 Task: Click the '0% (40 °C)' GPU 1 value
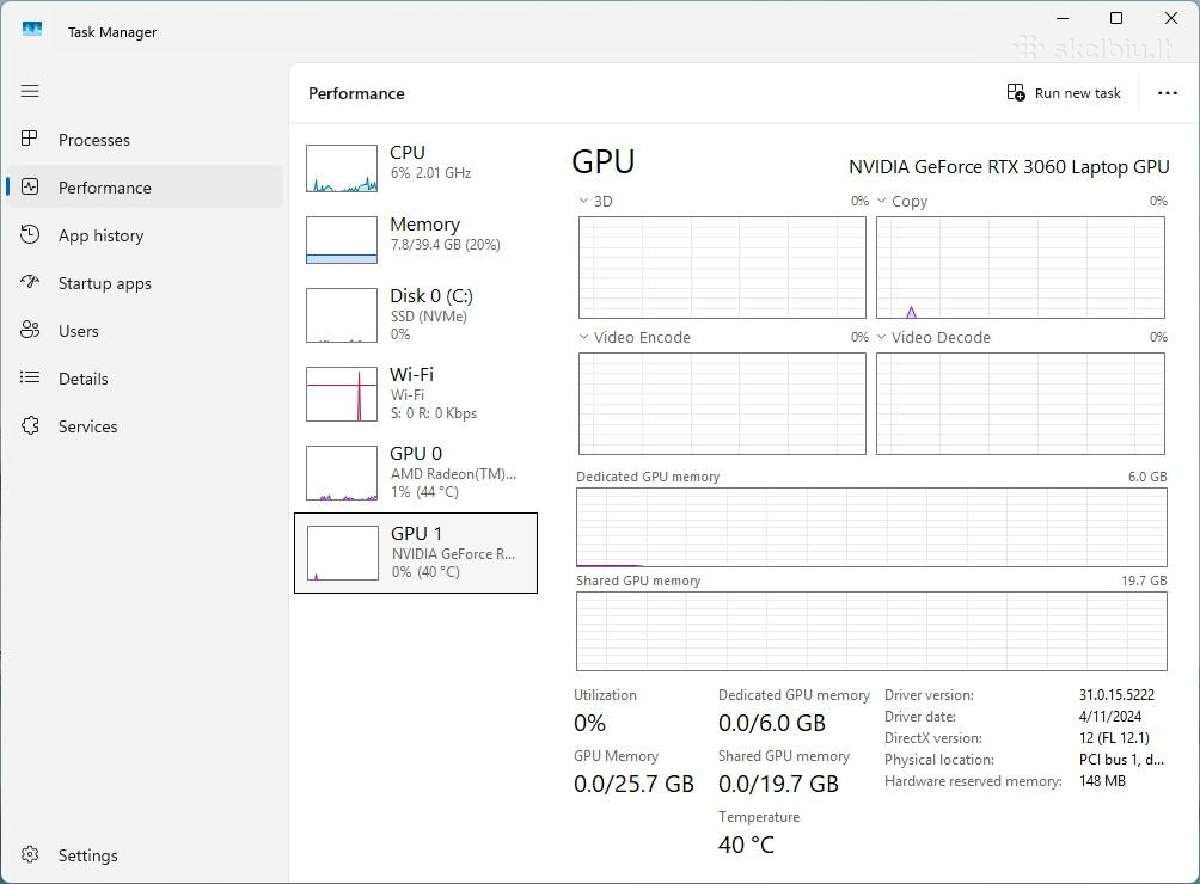426,572
